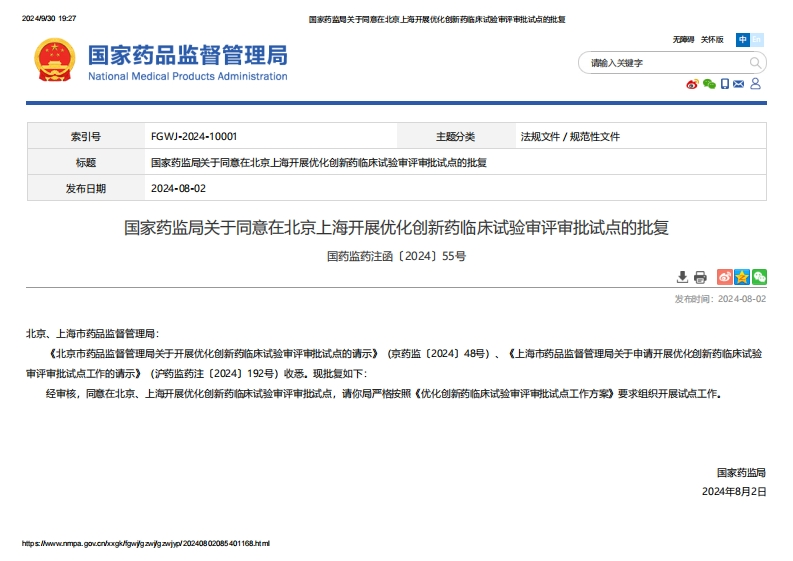
Task: Open the NMPA Weibo icon in header
Action: coord(692,84)
